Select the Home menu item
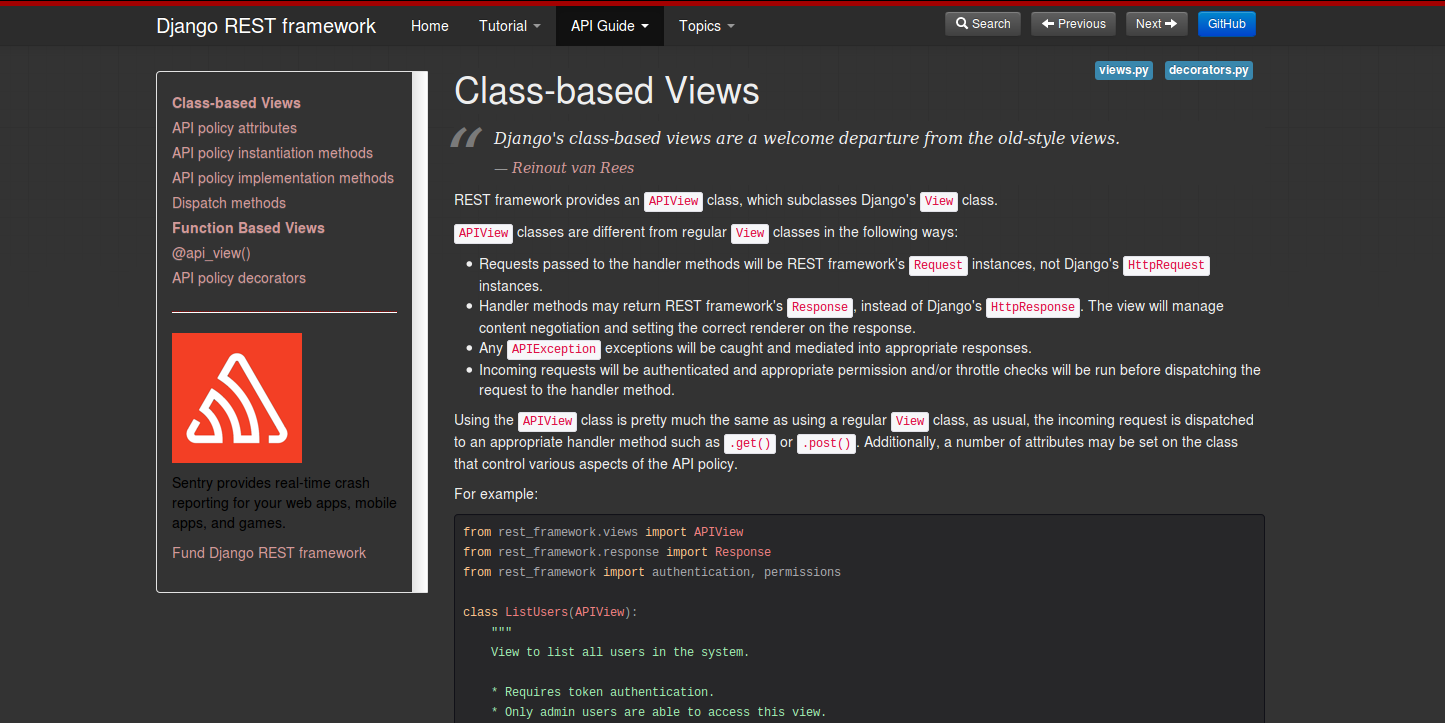 pos(429,25)
